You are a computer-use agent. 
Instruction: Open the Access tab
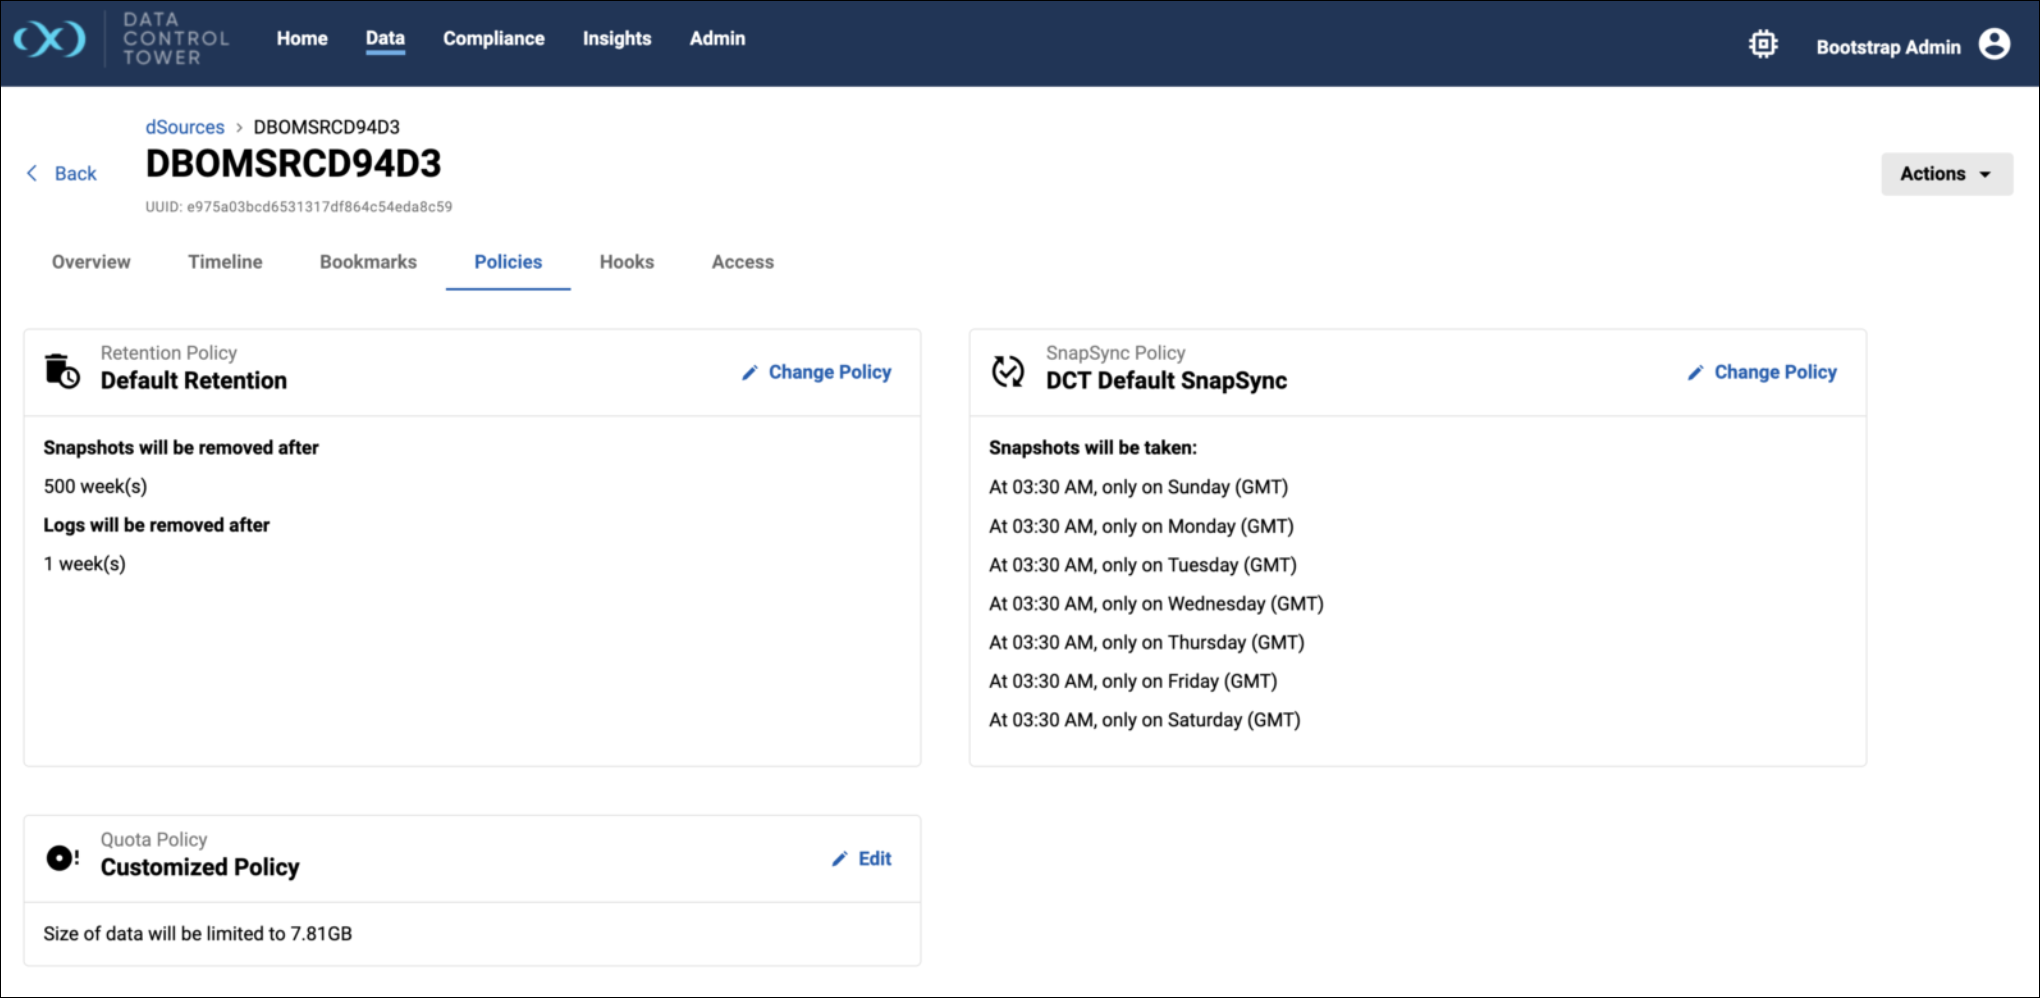(x=742, y=262)
